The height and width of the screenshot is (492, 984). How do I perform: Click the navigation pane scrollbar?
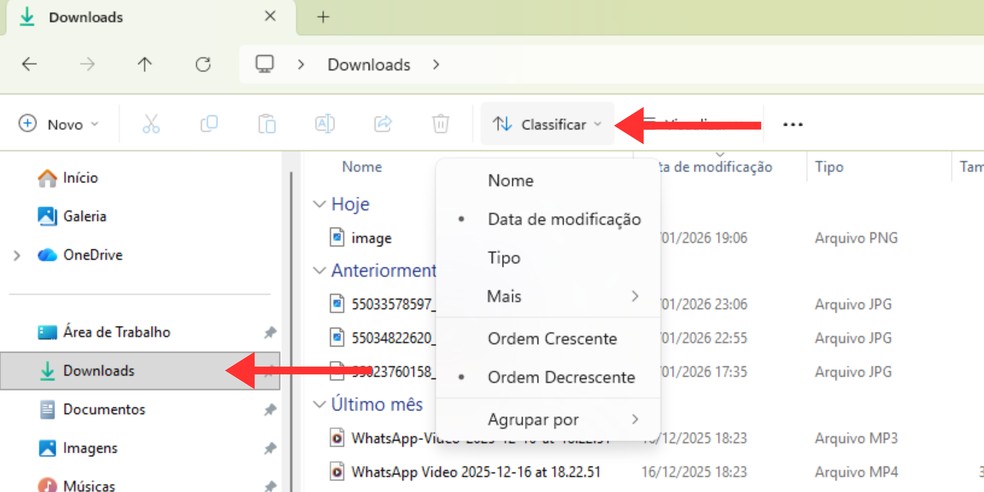coord(291,331)
